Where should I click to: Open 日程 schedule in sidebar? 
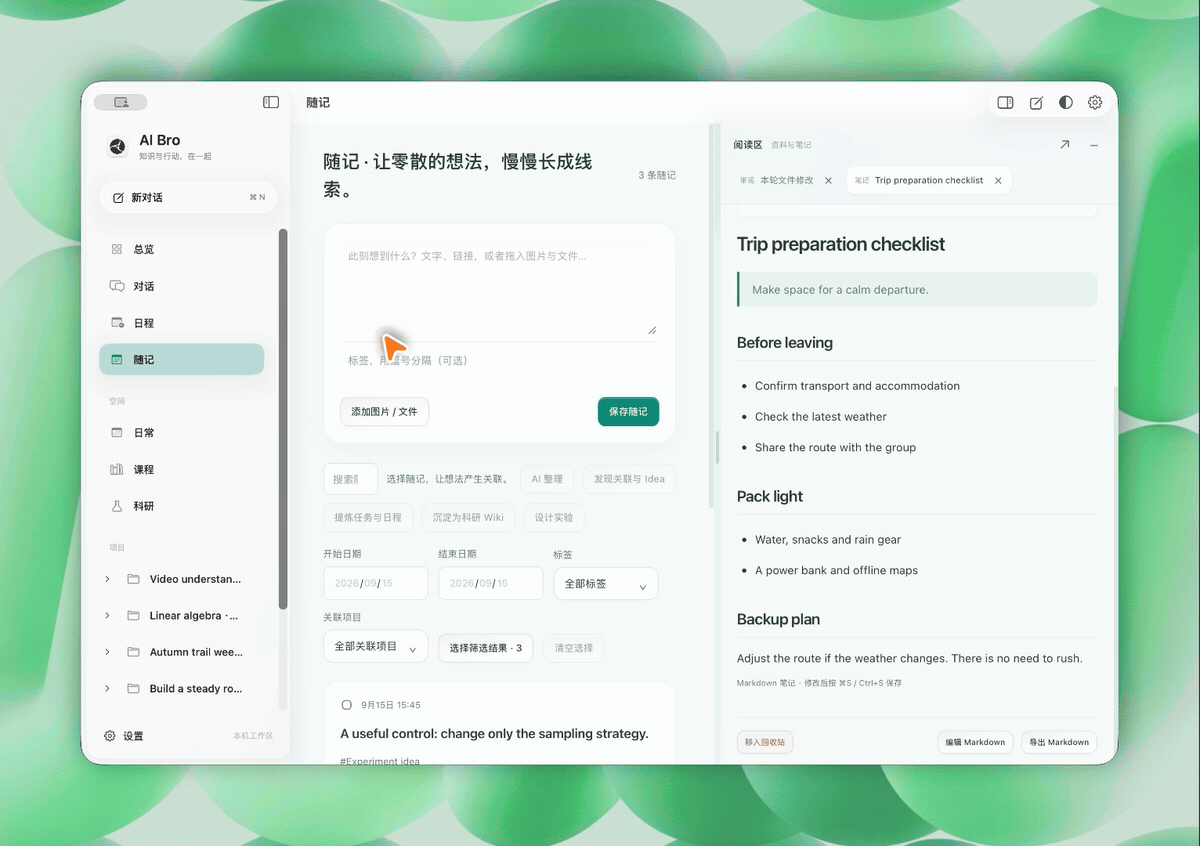(x=182, y=323)
